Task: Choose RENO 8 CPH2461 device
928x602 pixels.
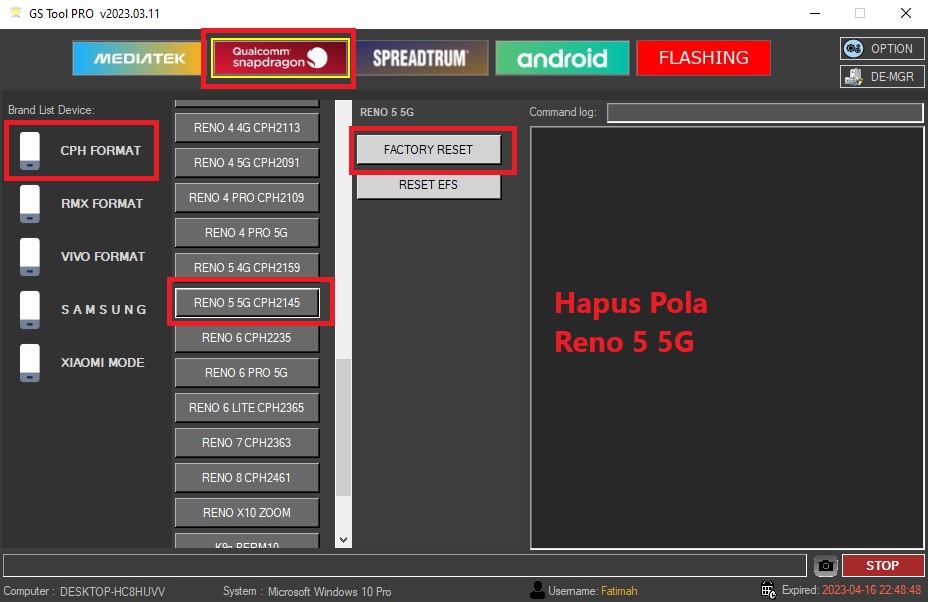Action: [247, 477]
